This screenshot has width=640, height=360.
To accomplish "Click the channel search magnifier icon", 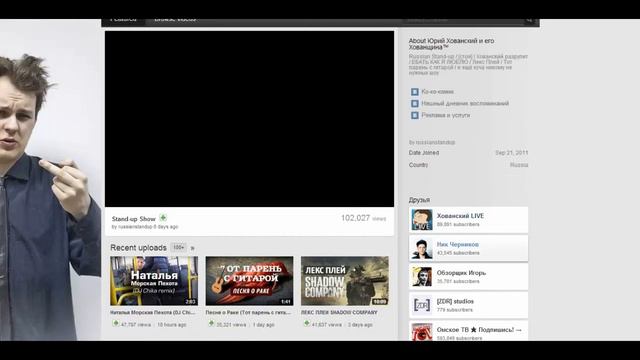I will 529,20.
